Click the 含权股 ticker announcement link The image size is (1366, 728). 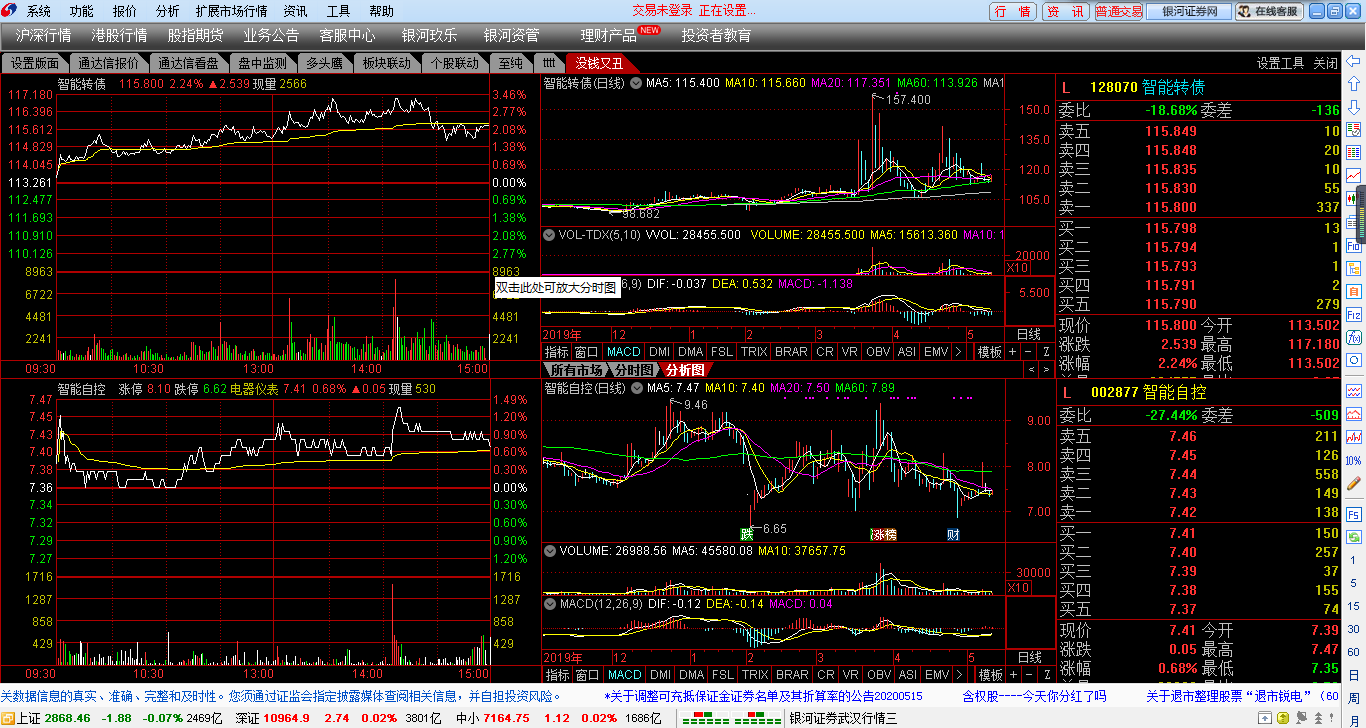click(x=1034, y=696)
